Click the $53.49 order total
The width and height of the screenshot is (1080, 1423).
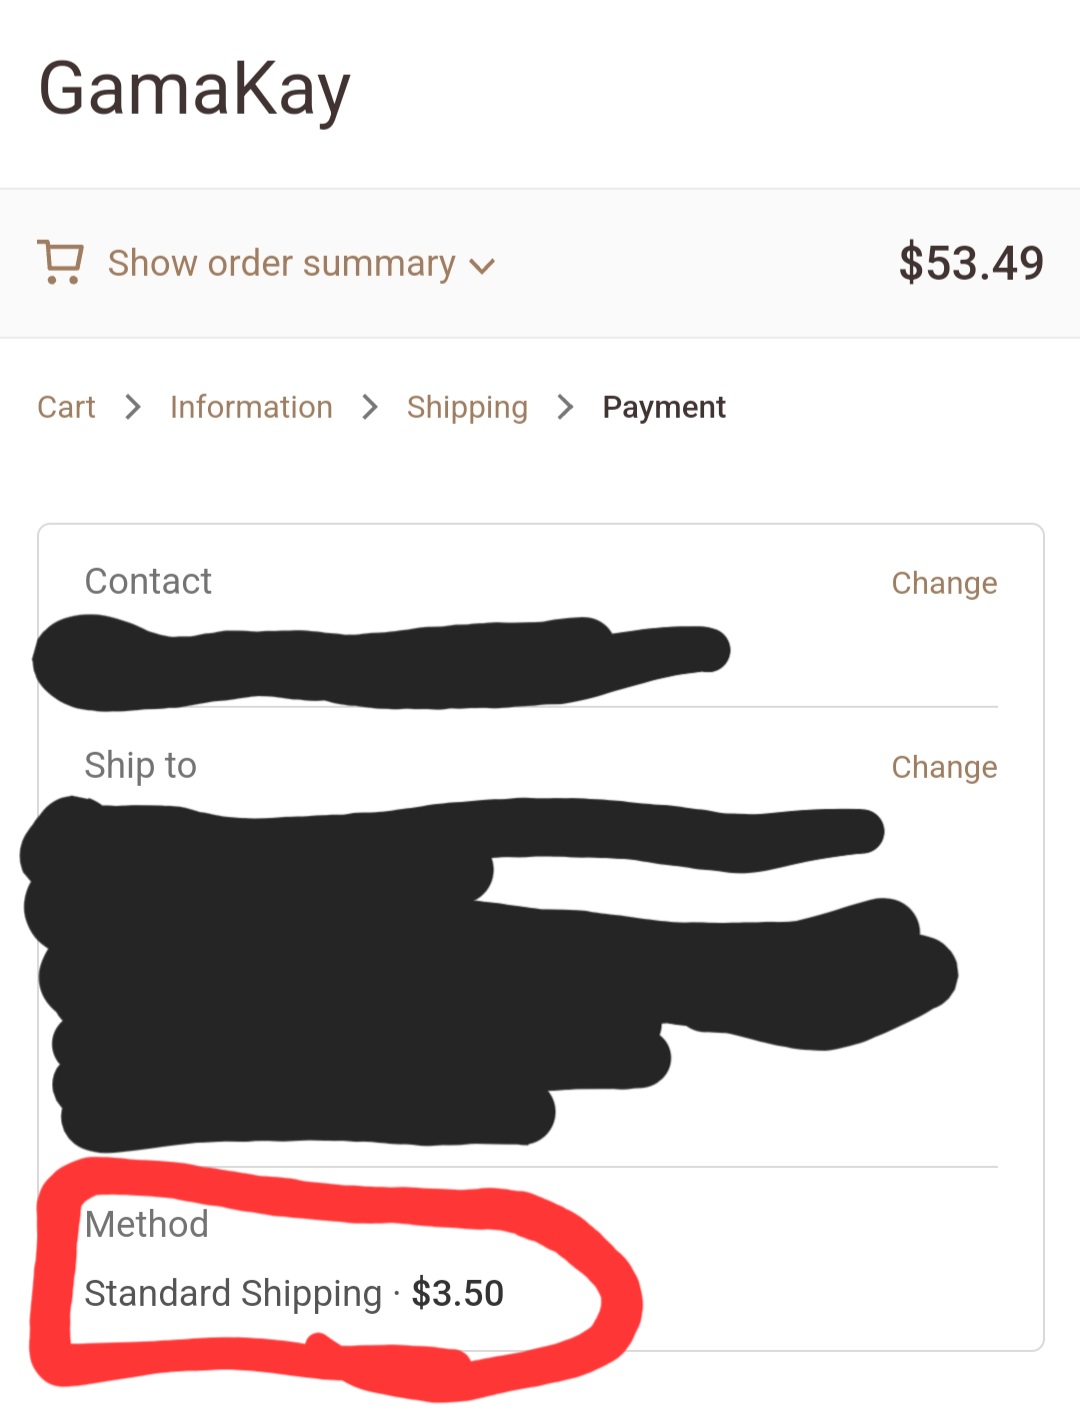(970, 263)
